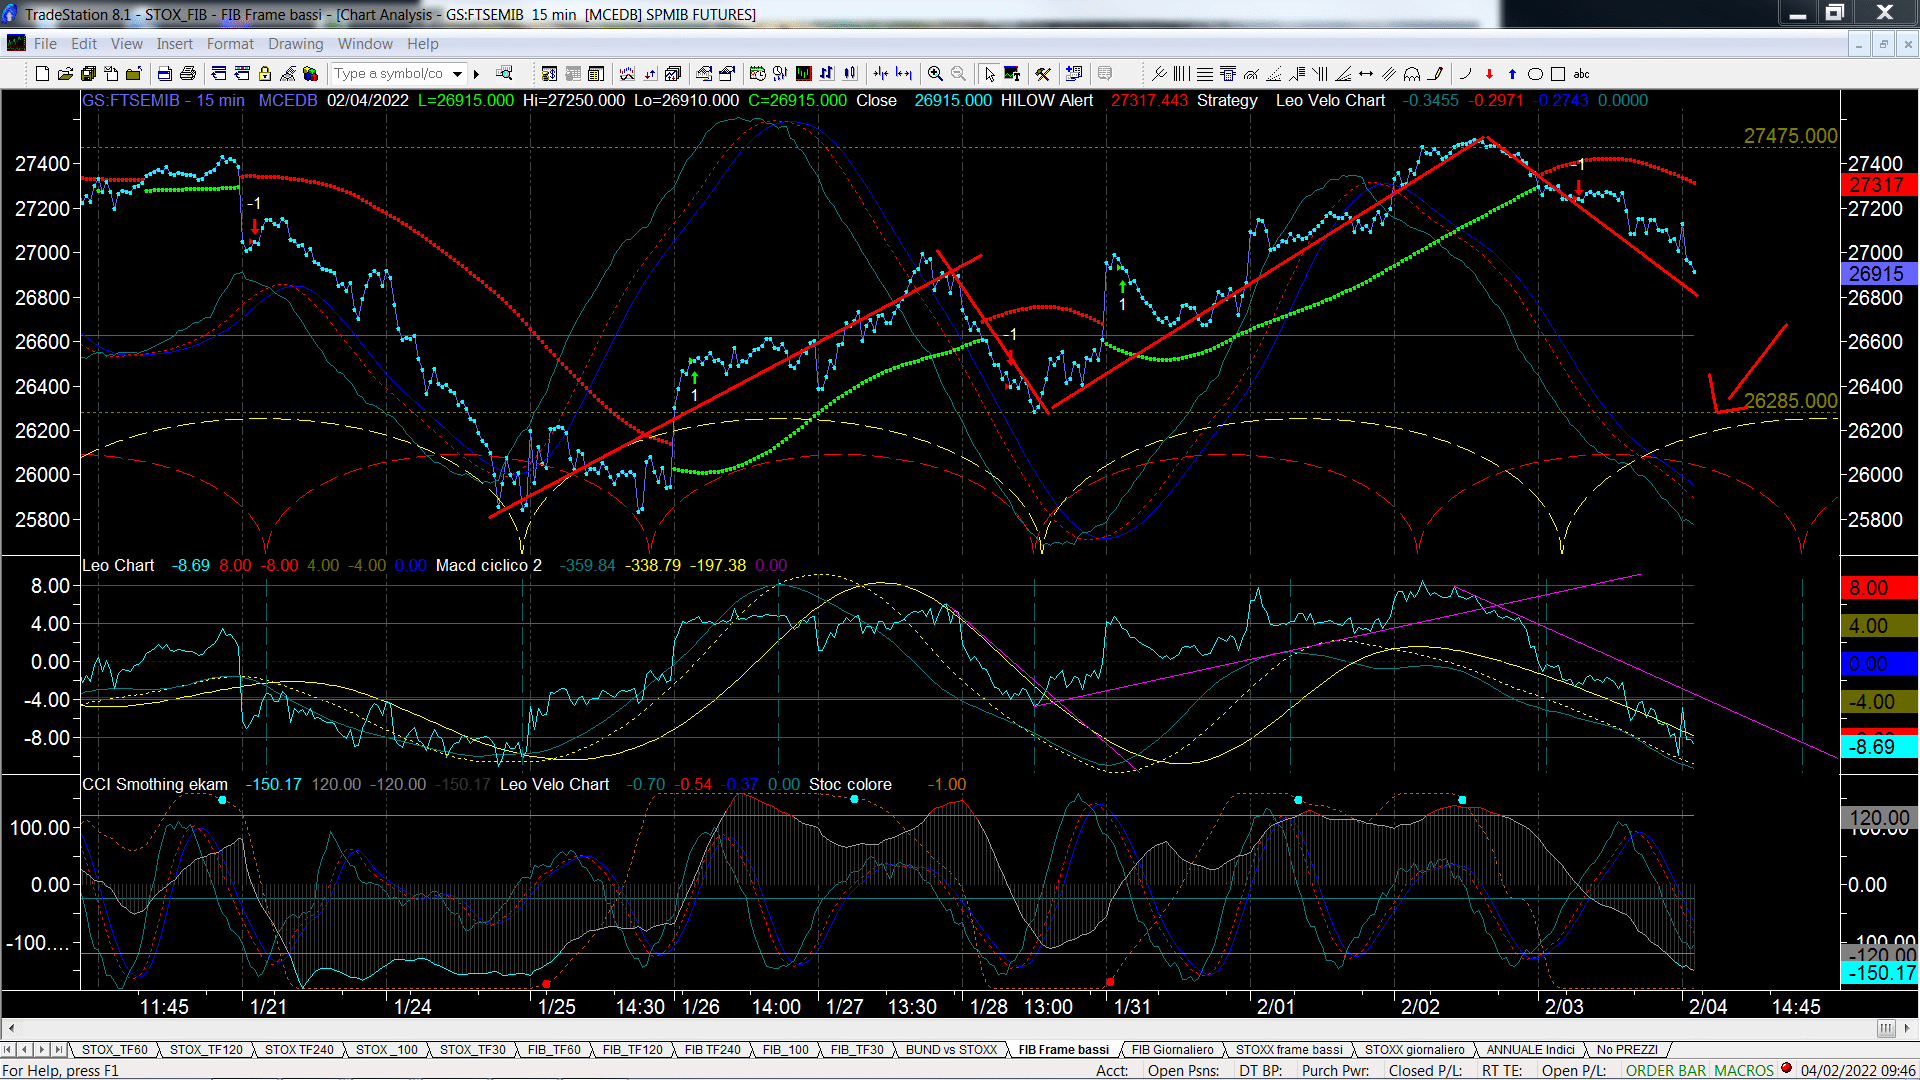Open the Insert menu
This screenshot has width=1920, height=1080.
(174, 44)
